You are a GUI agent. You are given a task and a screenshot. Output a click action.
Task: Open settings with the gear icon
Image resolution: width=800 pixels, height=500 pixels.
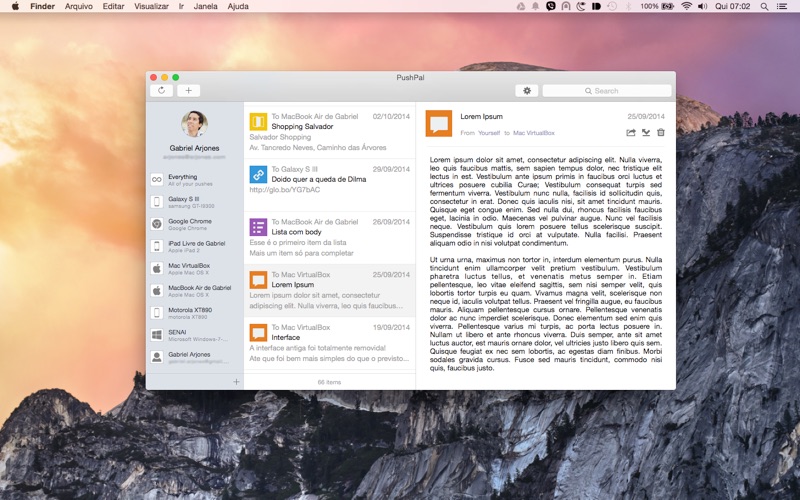(x=527, y=90)
